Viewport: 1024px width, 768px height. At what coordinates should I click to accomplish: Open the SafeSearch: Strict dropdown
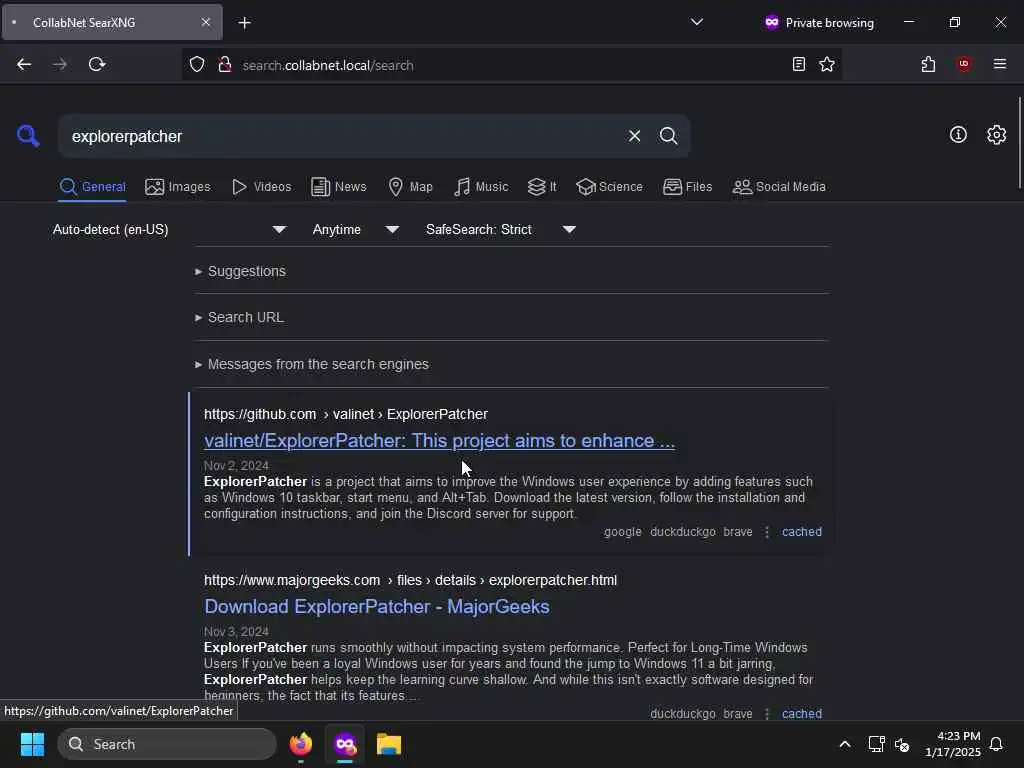[500, 229]
